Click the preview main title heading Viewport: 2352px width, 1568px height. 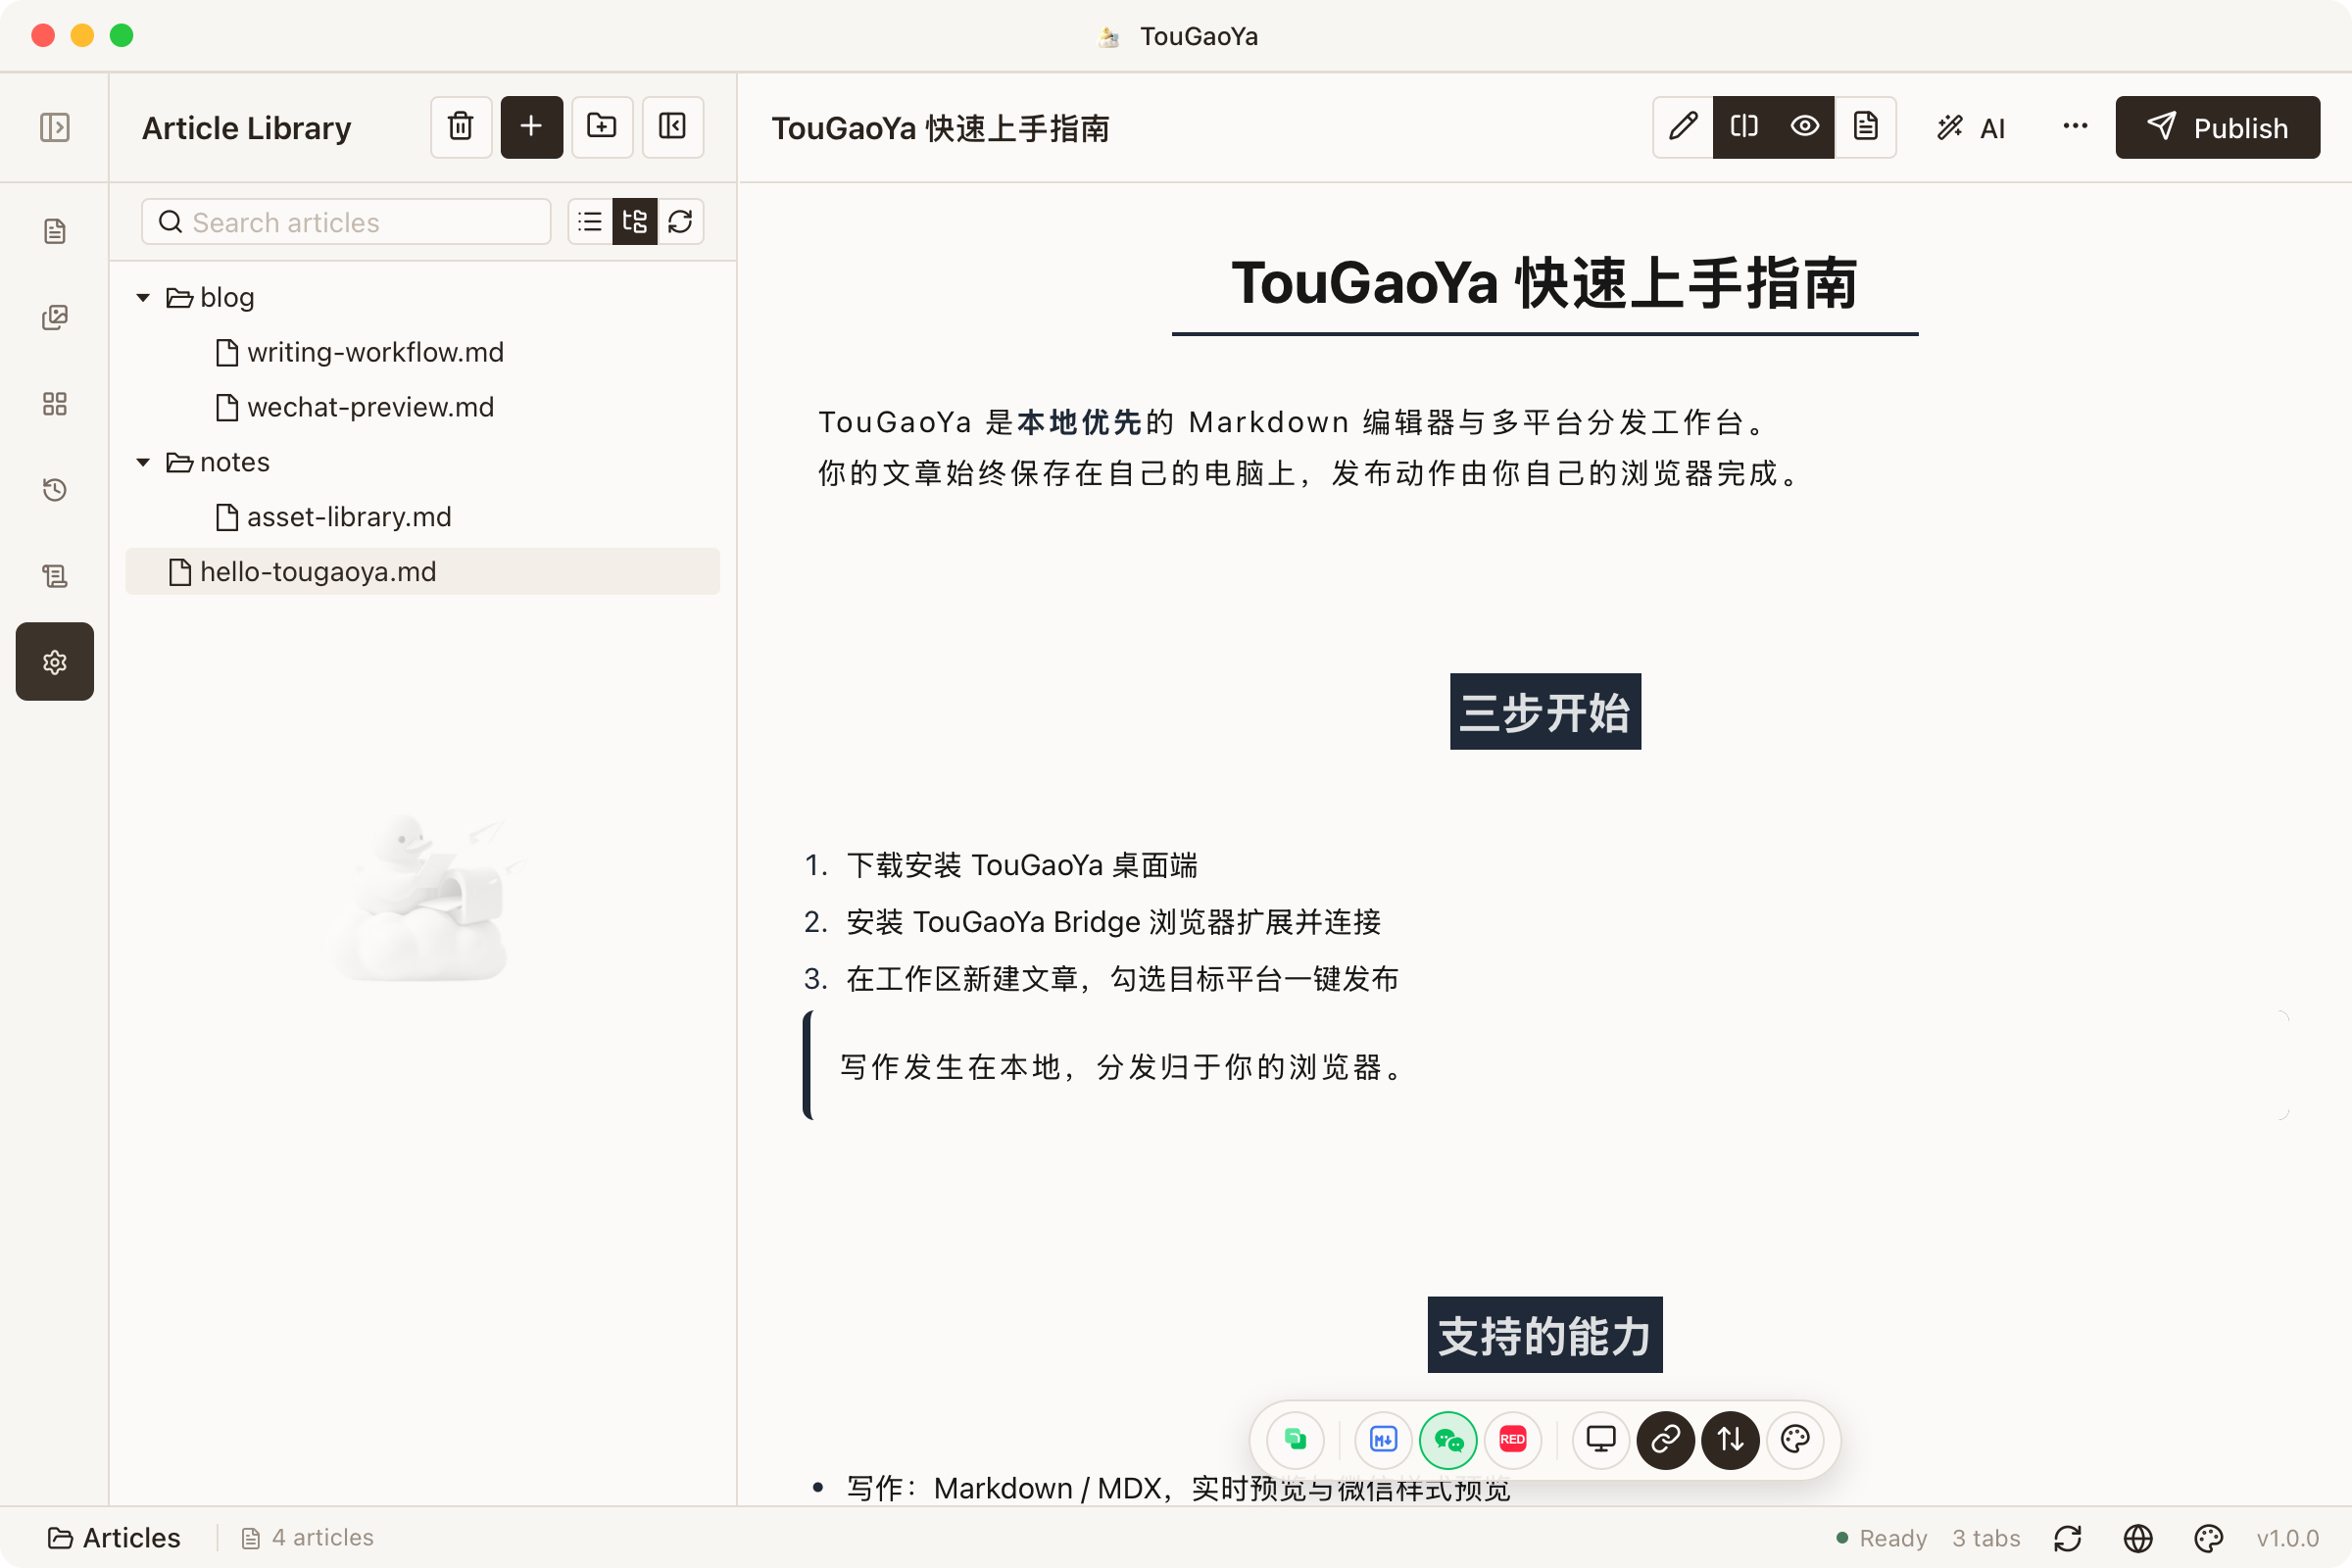click(1545, 283)
